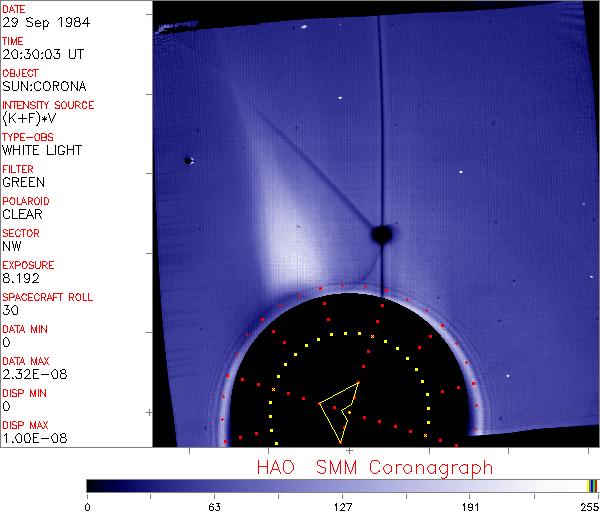Click the polaroid value "CLEAR"
Viewport: 600px width, 512px height.
tap(22, 214)
